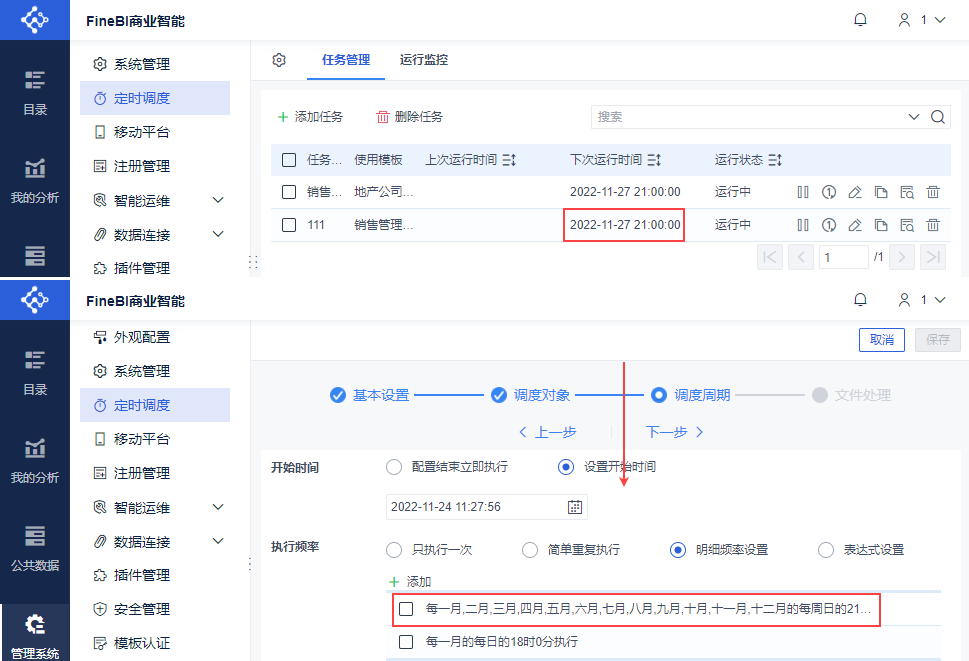Switch to 运行监控 tab
969x661 pixels.
tap(423, 60)
